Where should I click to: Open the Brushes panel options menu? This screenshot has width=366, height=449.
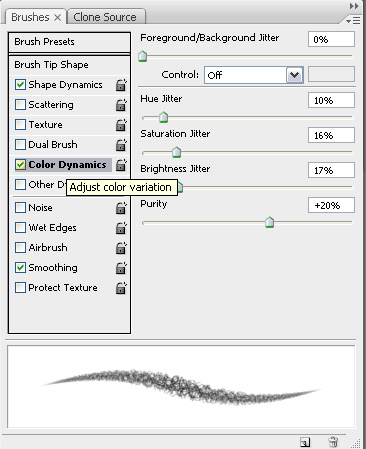pyautogui.click(x=353, y=21)
